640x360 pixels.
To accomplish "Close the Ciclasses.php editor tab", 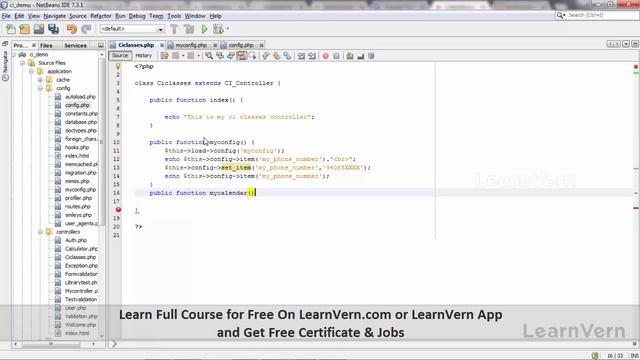I will coord(162,45).
